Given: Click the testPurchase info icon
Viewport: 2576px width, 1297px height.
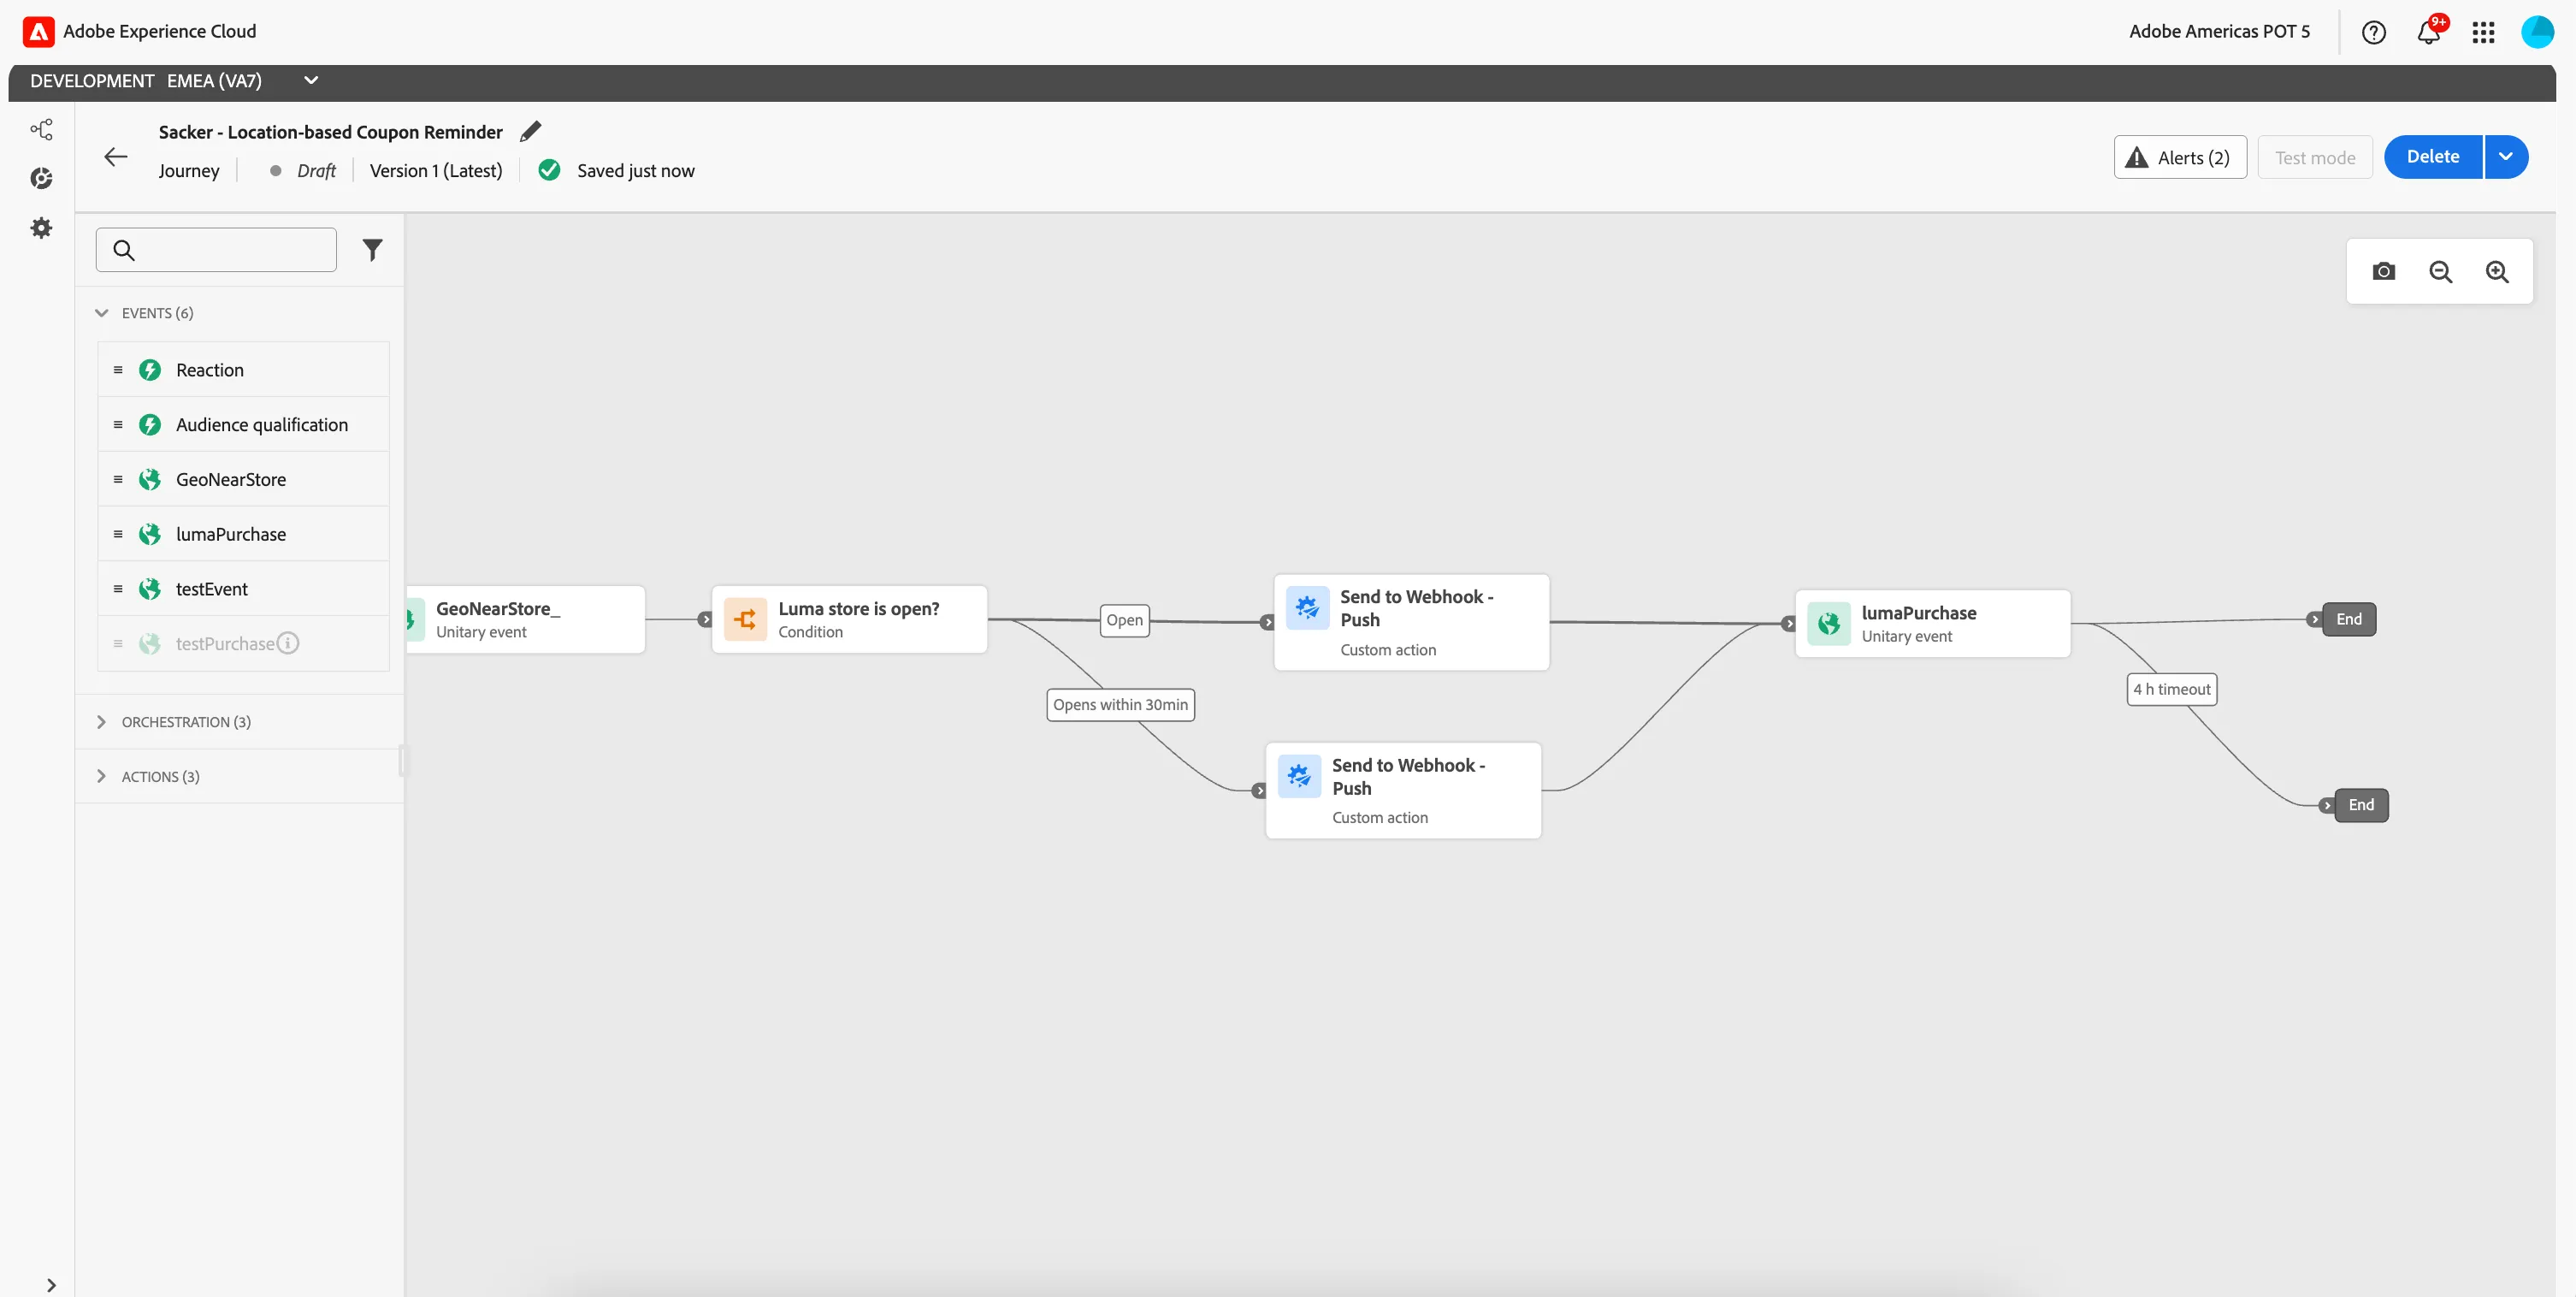Looking at the screenshot, I should 288,643.
